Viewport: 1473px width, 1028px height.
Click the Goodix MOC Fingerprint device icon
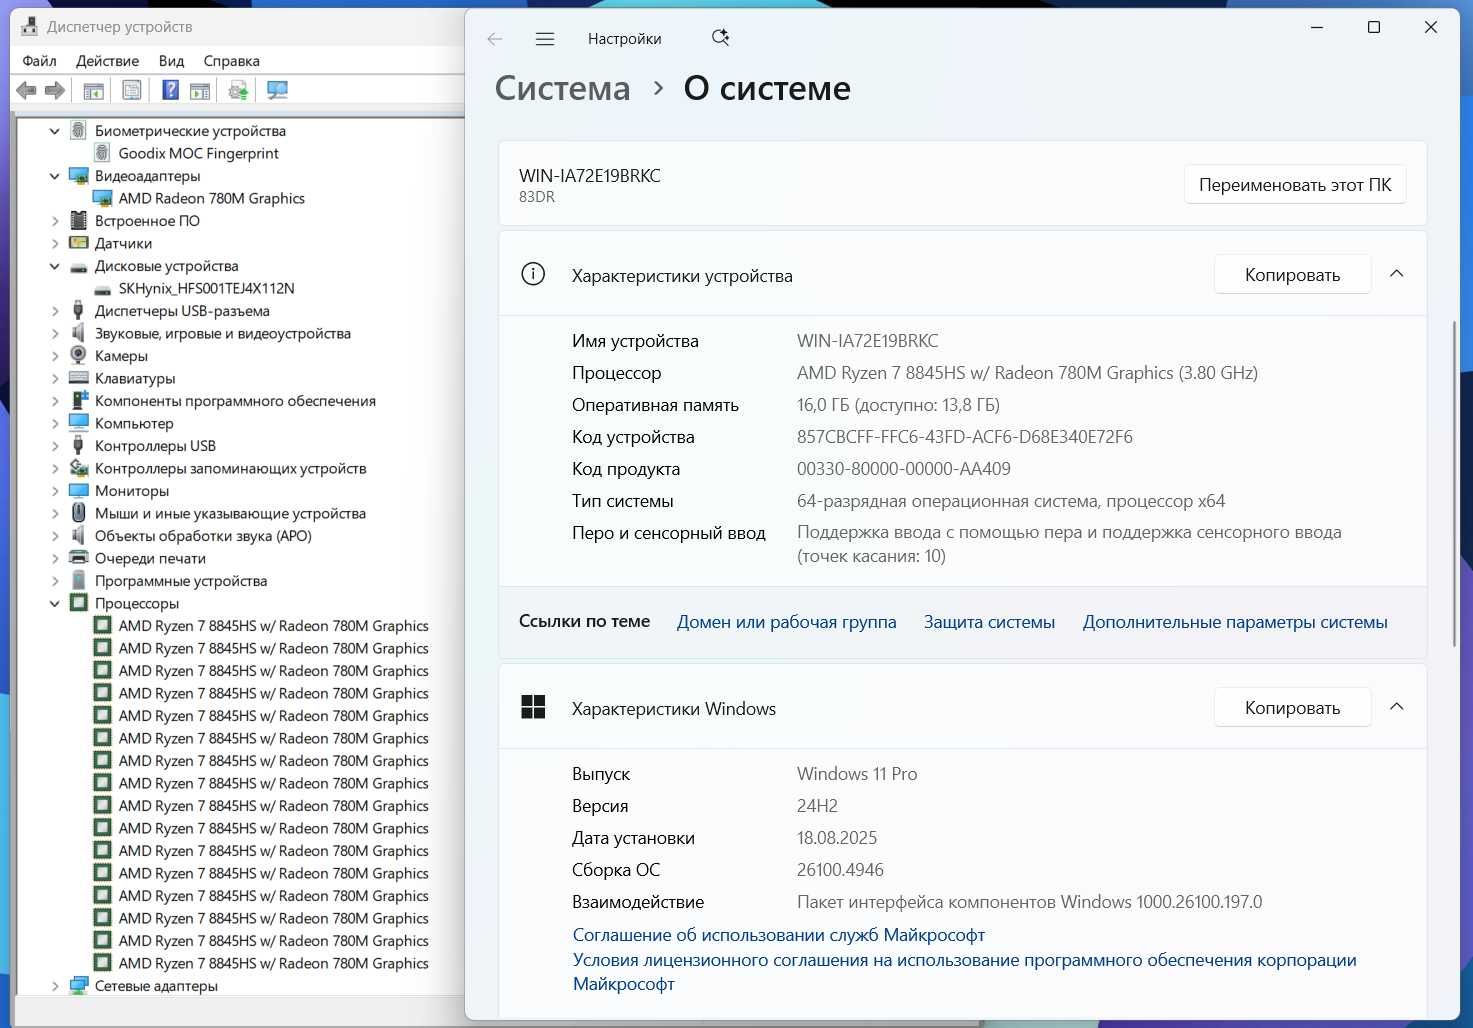point(102,153)
